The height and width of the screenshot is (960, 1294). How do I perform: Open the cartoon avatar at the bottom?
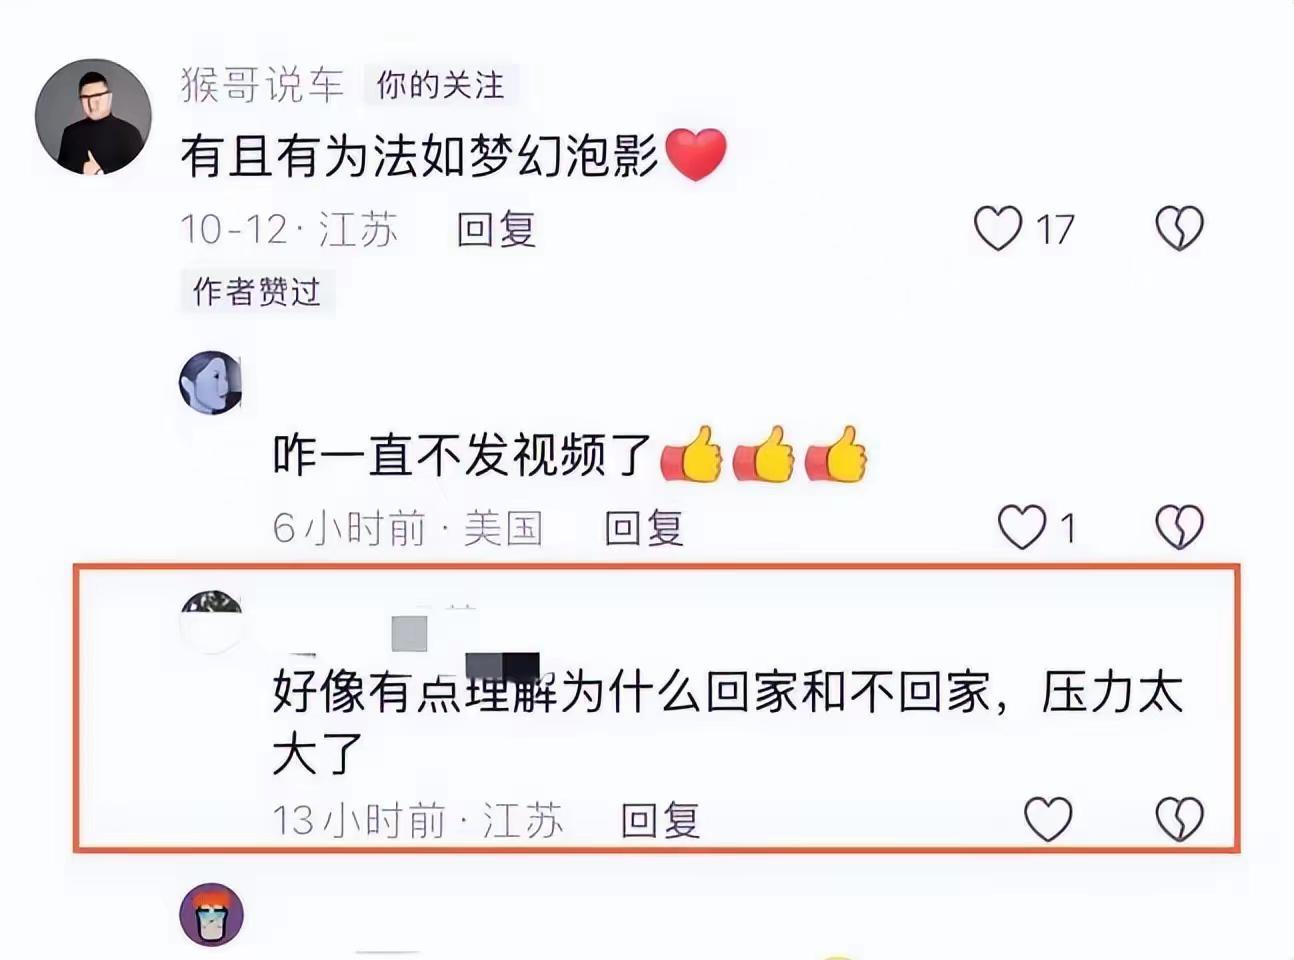[x=211, y=915]
